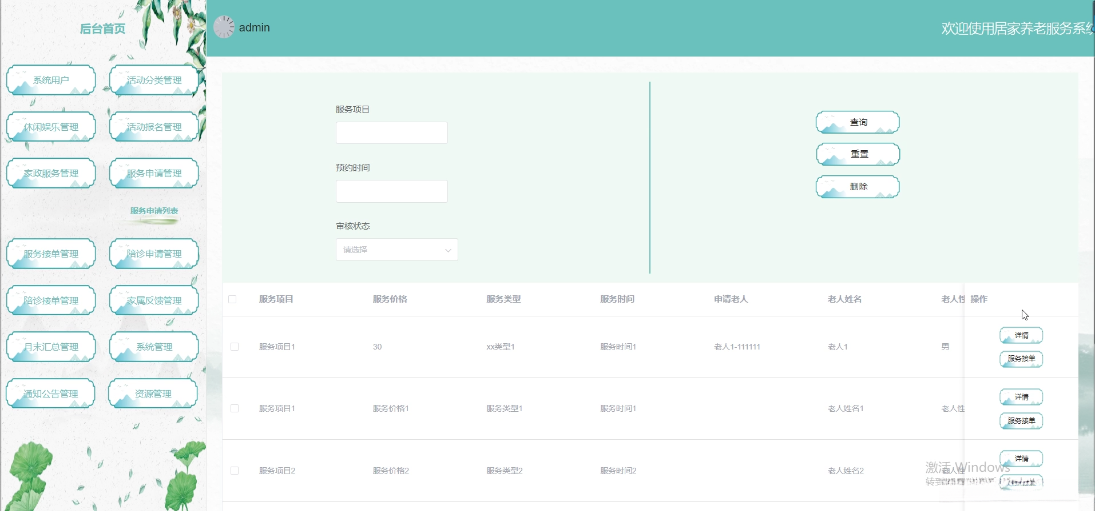Image resolution: width=1095 pixels, height=511 pixels.
Task: Open the 服务接单管理 menu
Action: tap(51, 253)
